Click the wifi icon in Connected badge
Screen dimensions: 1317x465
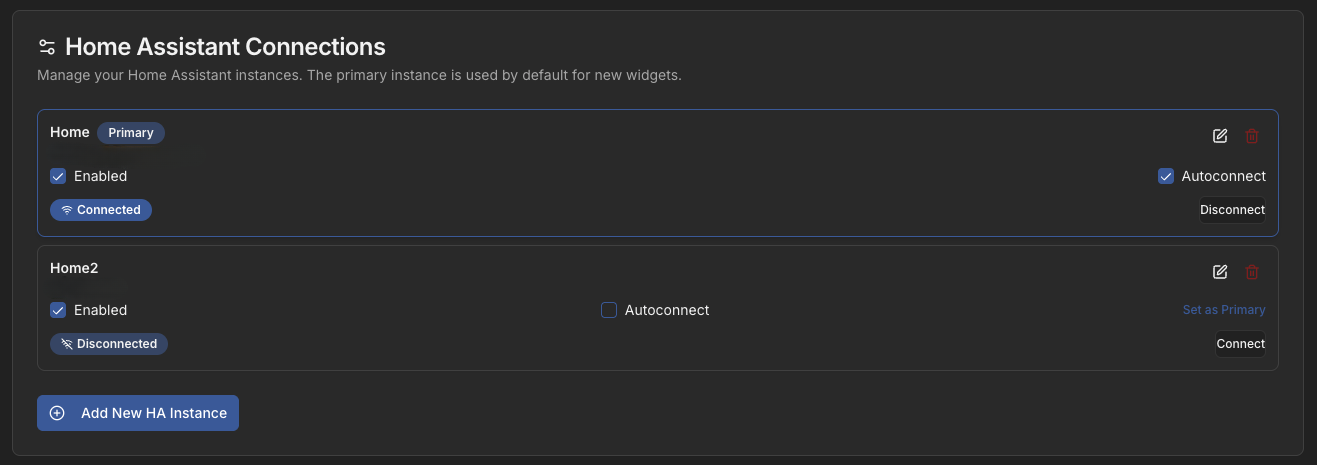[x=67, y=210]
